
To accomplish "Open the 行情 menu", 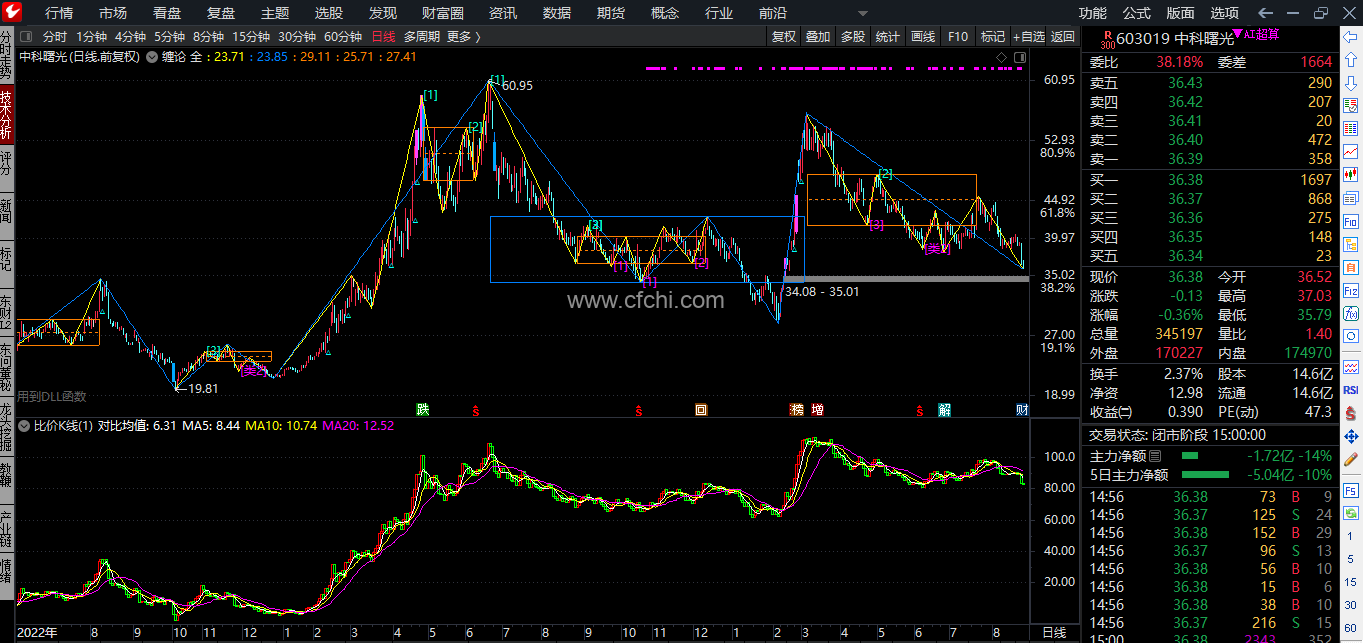I will (x=59, y=13).
